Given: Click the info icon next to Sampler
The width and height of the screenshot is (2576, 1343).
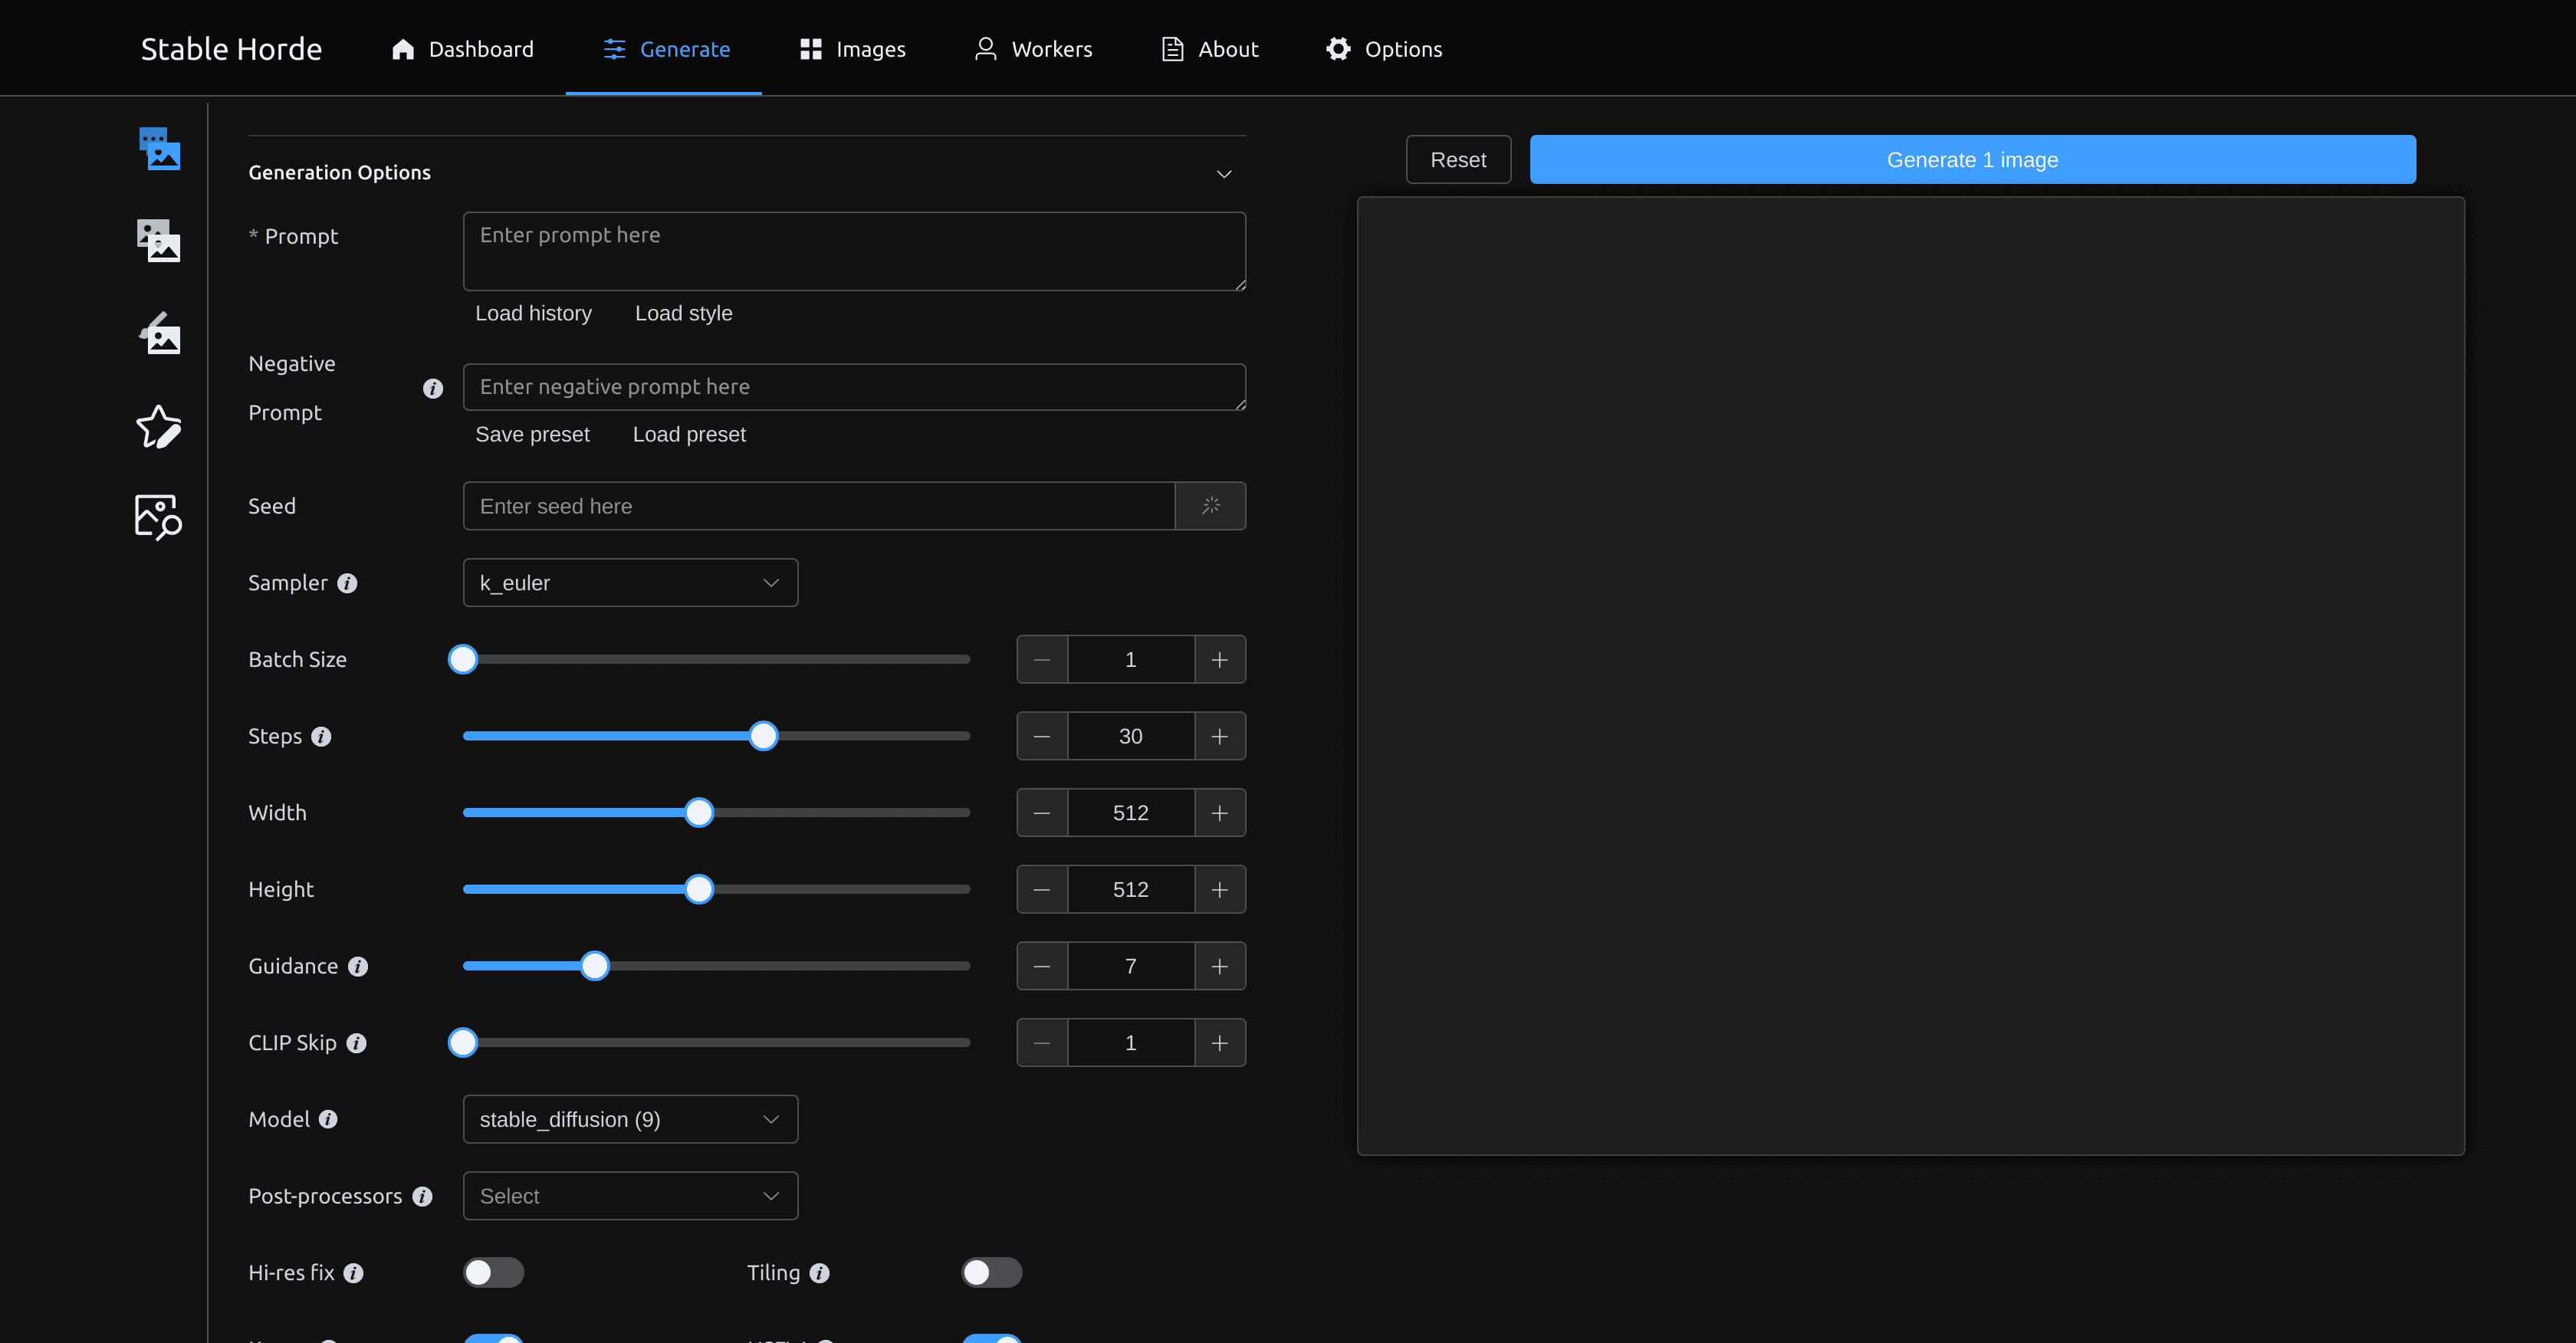Looking at the screenshot, I should point(347,583).
